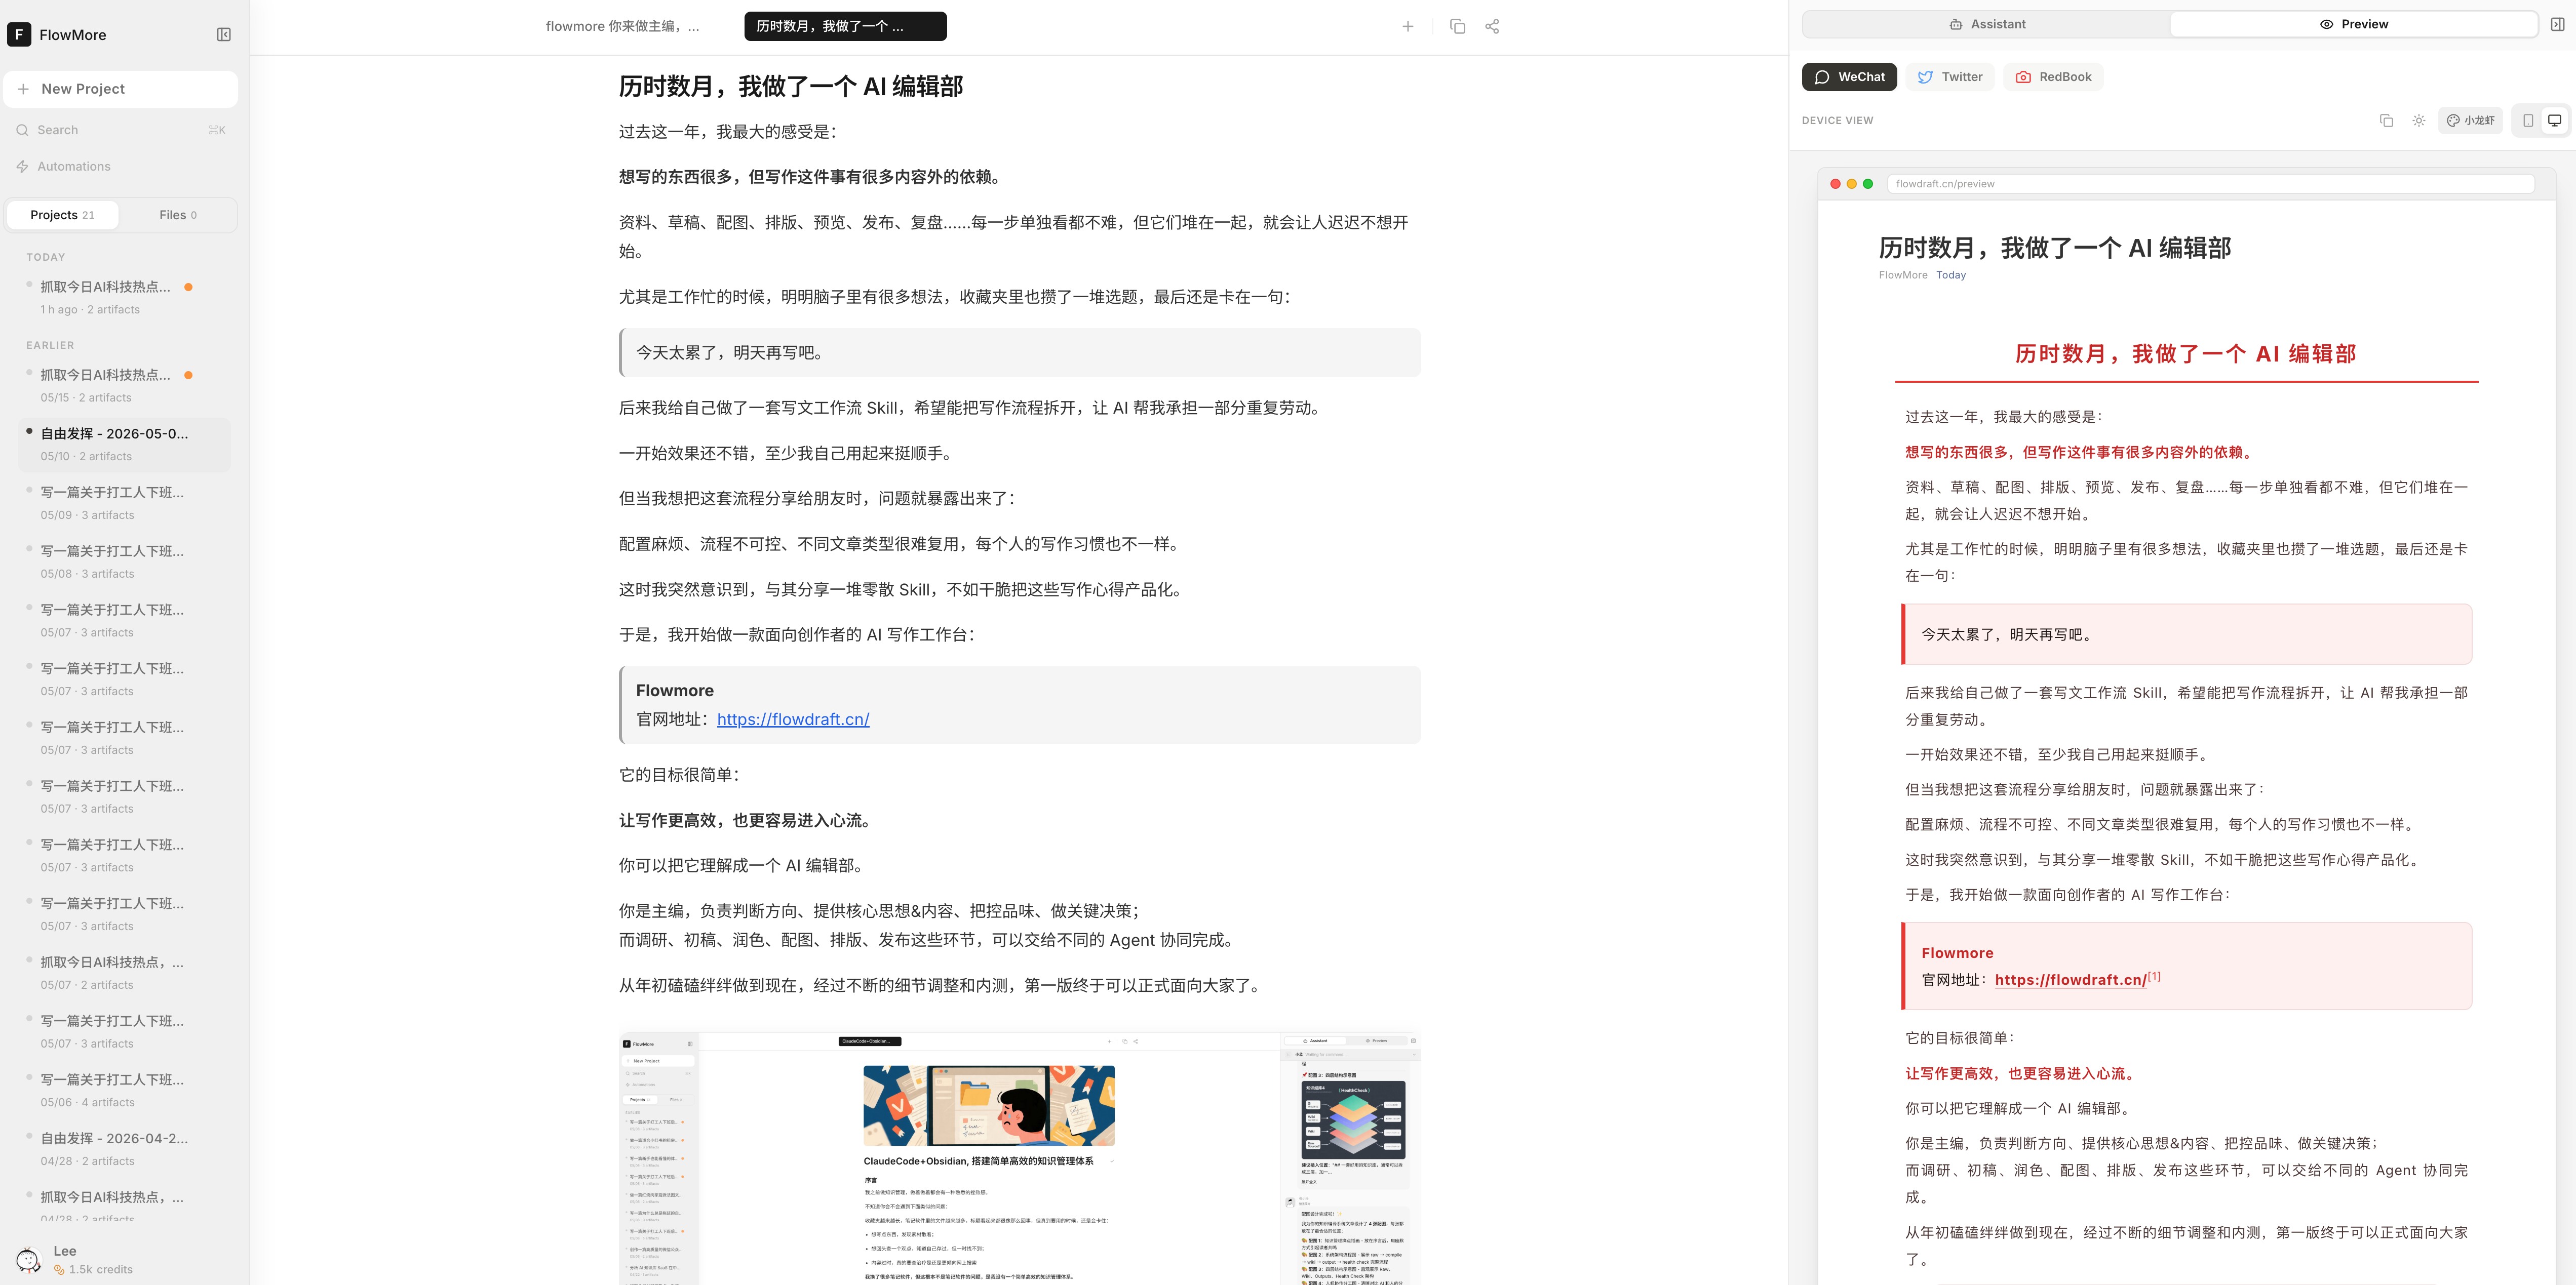Click the TODAY section header

[46, 257]
